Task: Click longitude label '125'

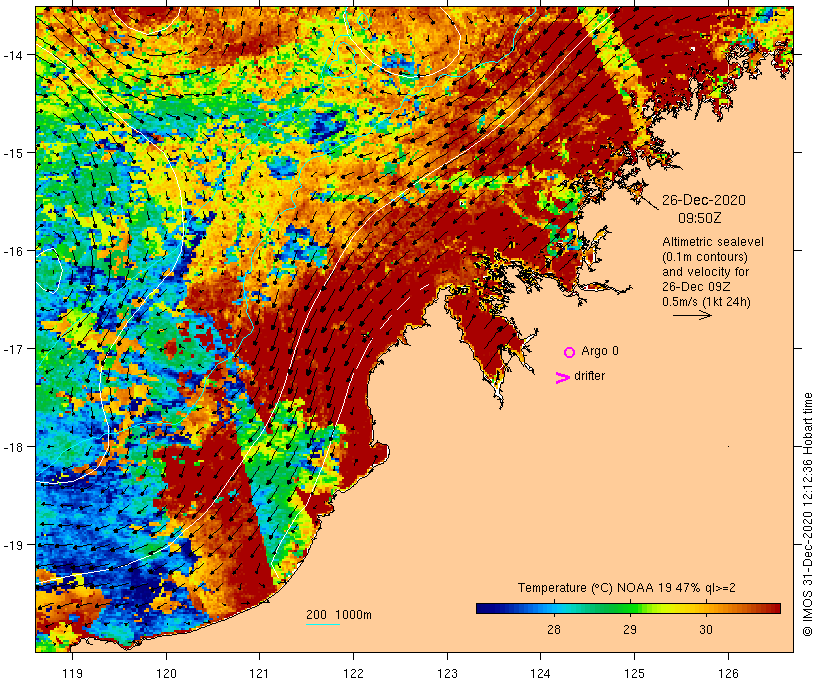Action: click(x=634, y=673)
